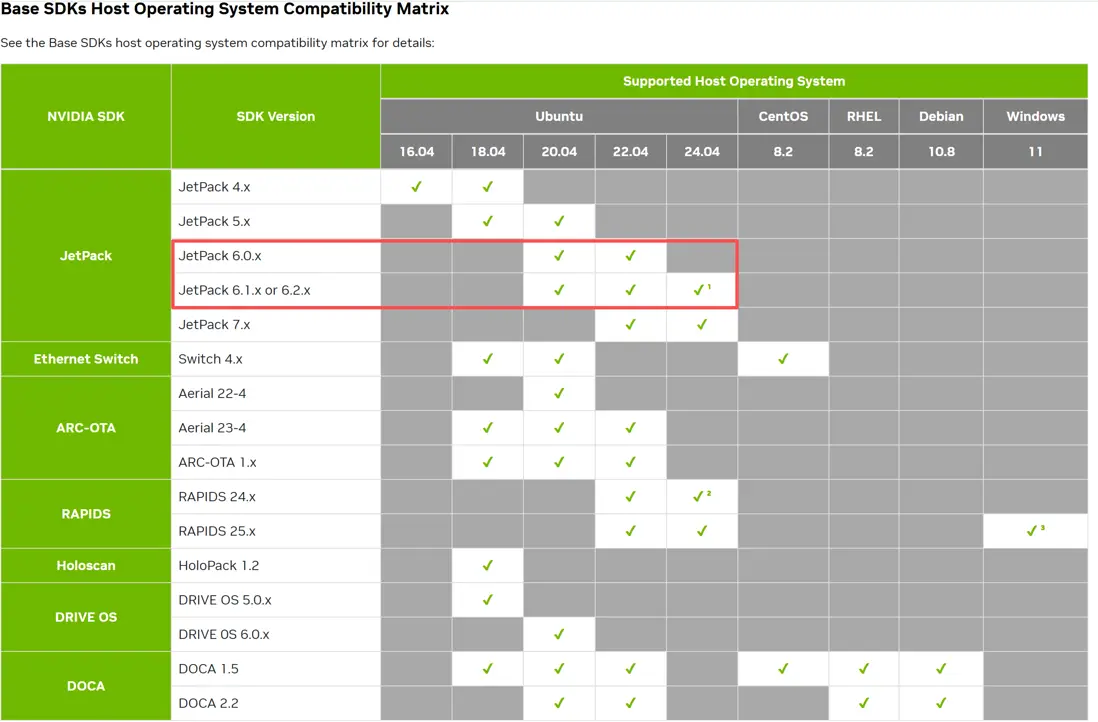Viewport: 1098px width, 722px height.
Task: Select DOCA 1.5 checkmark under Debian 10.8
Action: 941,669
